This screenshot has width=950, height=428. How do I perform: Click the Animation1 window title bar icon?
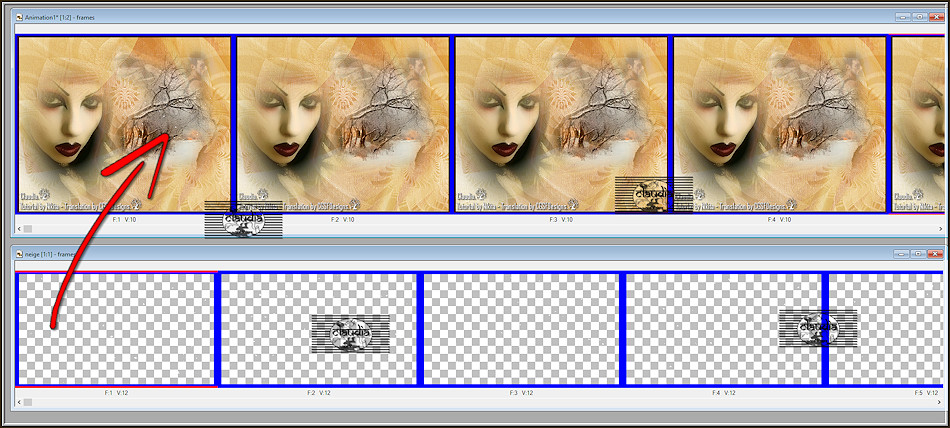19,18
